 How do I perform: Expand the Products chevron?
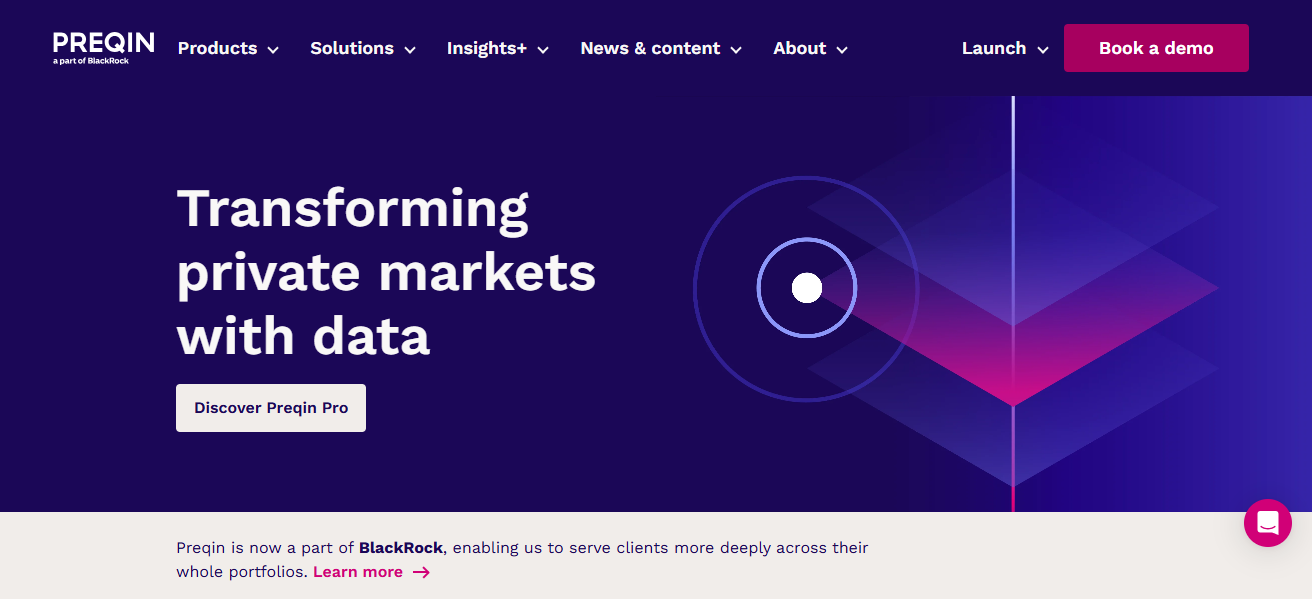[x=273, y=50]
